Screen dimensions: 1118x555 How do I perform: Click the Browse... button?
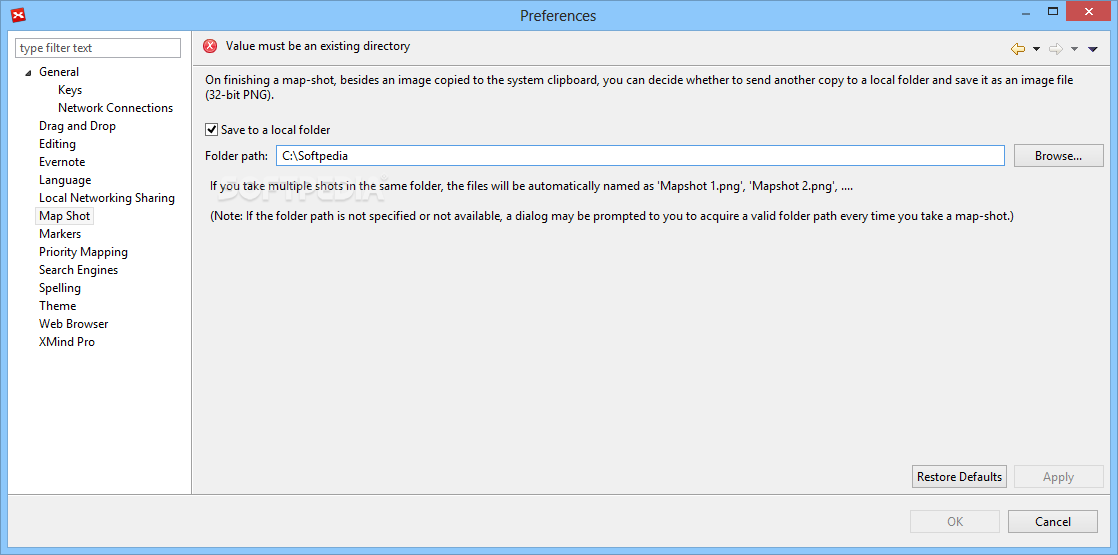click(1059, 156)
